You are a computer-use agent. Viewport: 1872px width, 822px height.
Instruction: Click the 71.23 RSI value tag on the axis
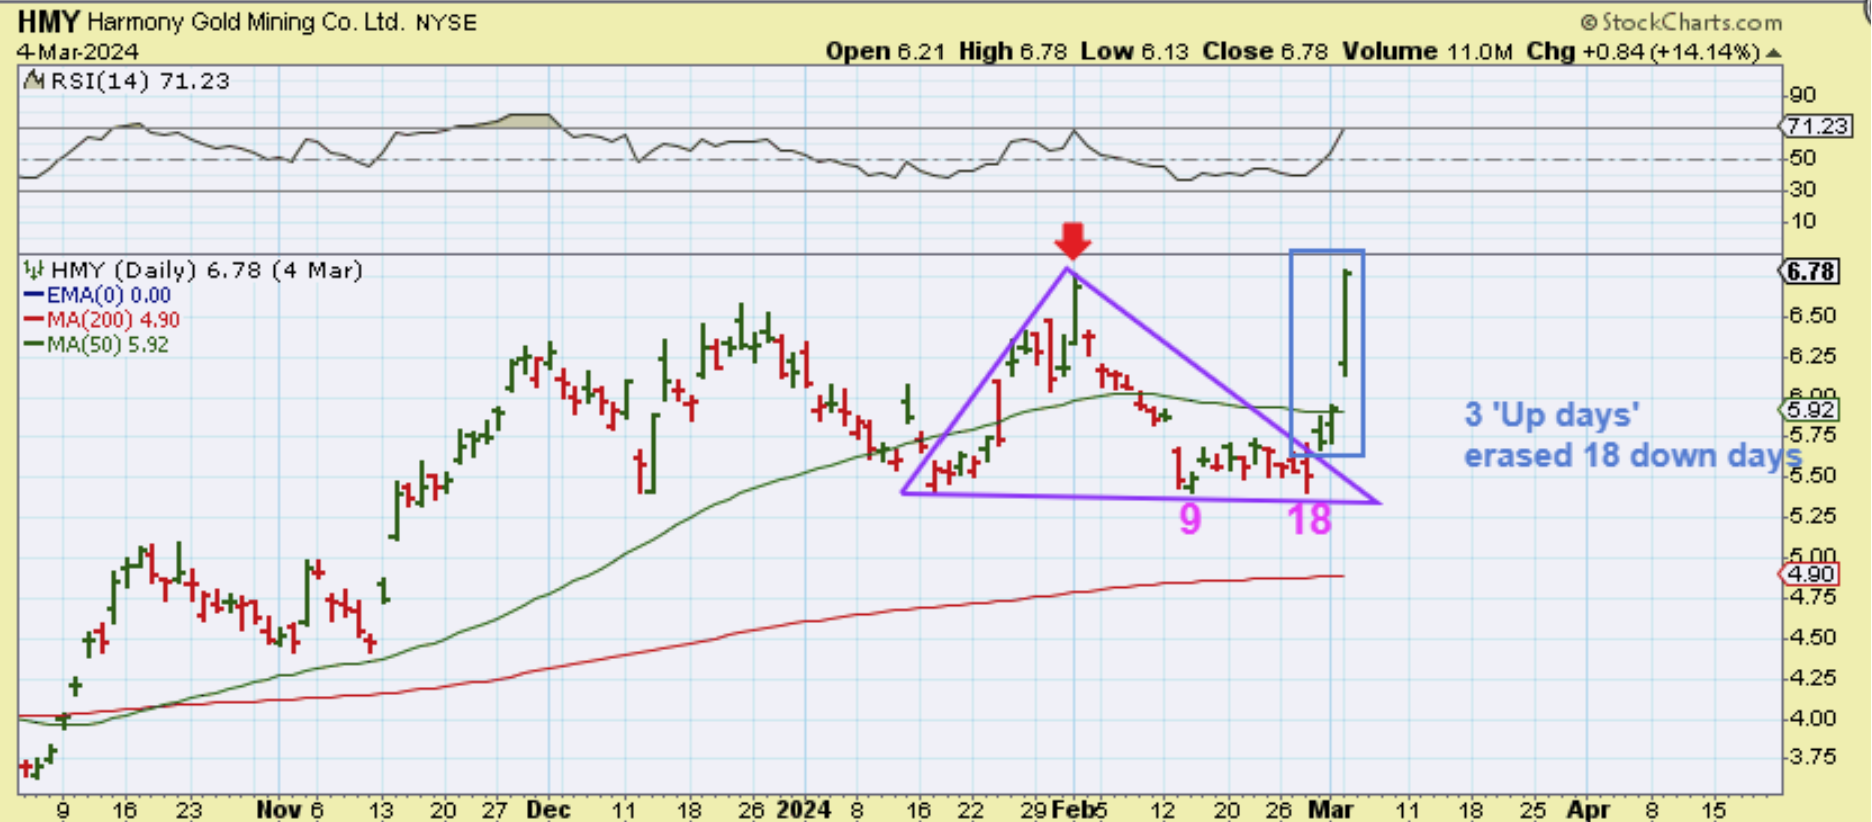click(x=1817, y=126)
